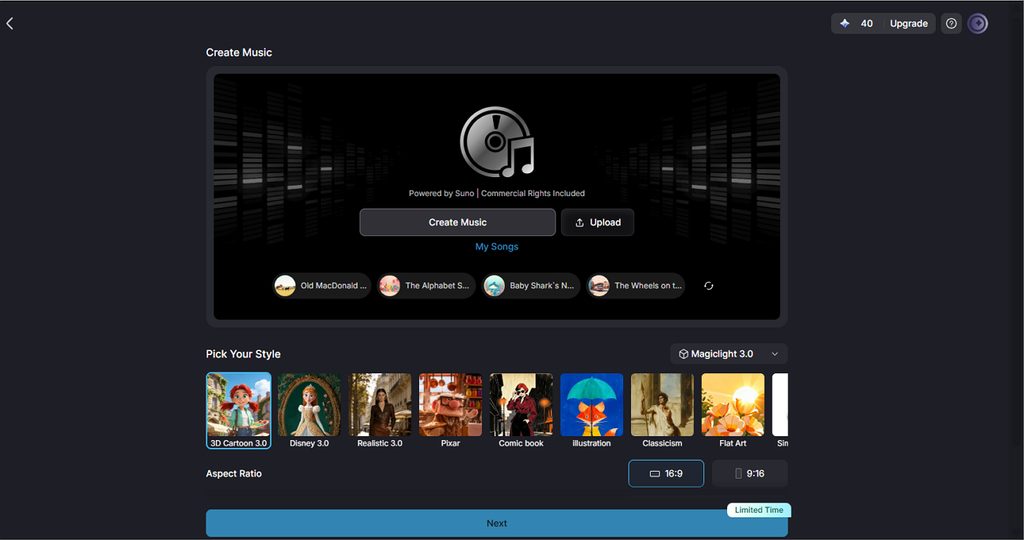Click the large music disc icon
This screenshot has width=1024, height=540.
pyautogui.click(x=496, y=142)
